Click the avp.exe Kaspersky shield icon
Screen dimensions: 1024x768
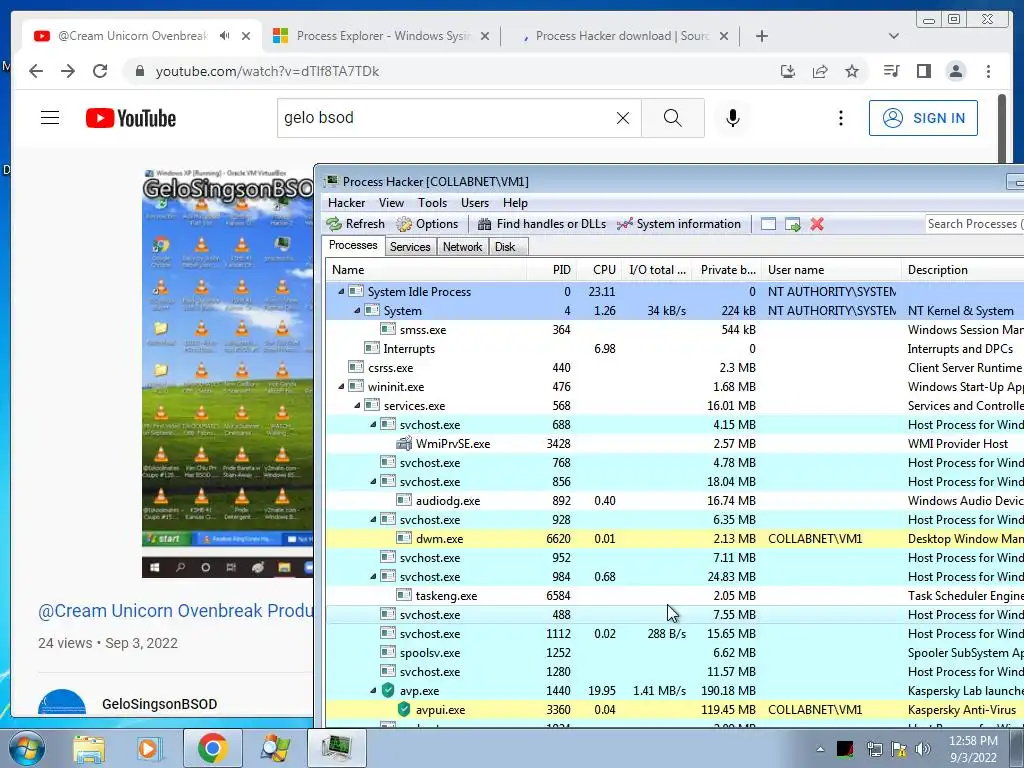click(388, 690)
